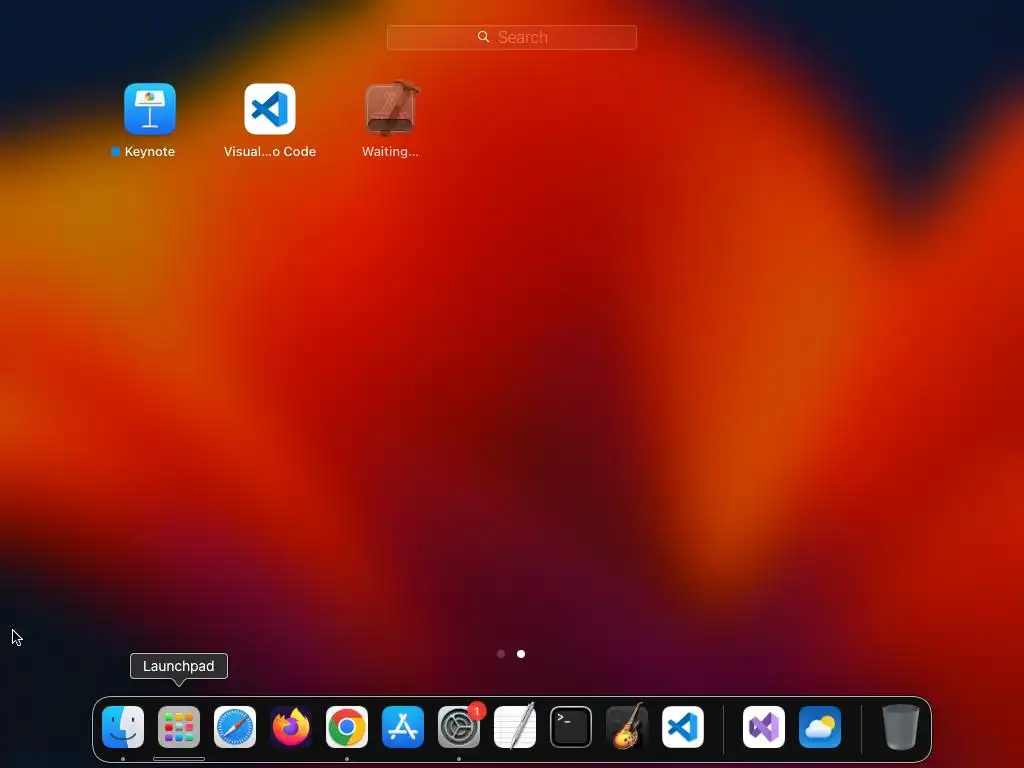Click the Keynote label text
The width and height of the screenshot is (1024, 768).
coord(150,152)
